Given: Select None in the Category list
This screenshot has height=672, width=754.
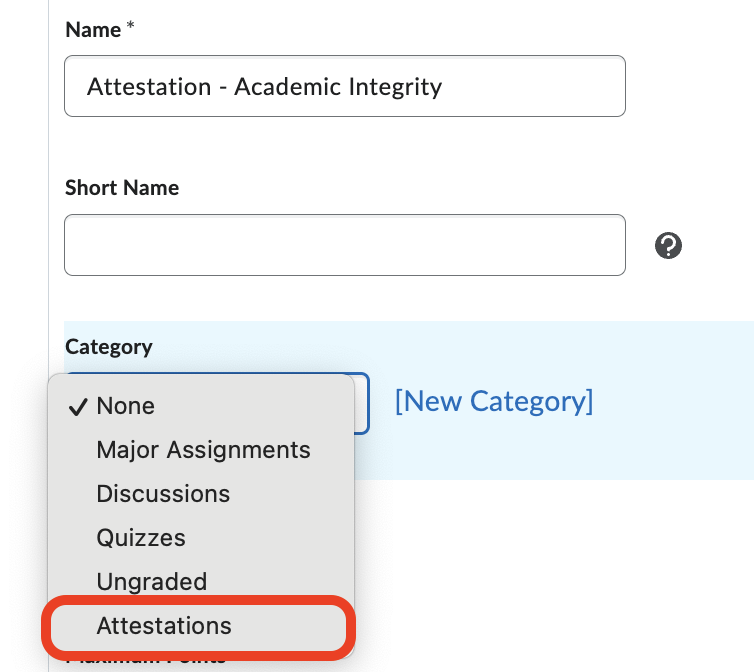Looking at the screenshot, I should [125, 406].
